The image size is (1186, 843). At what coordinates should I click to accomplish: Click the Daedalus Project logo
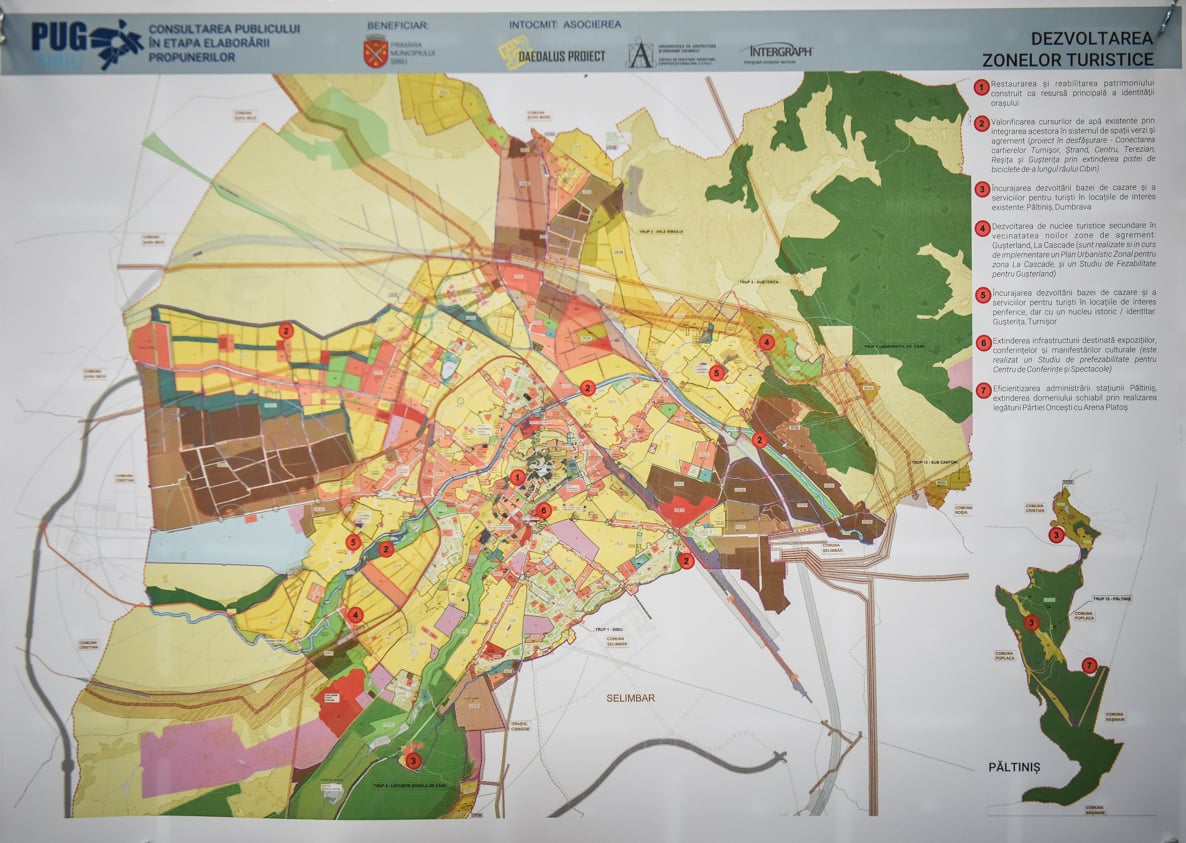(x=551, y=54)
